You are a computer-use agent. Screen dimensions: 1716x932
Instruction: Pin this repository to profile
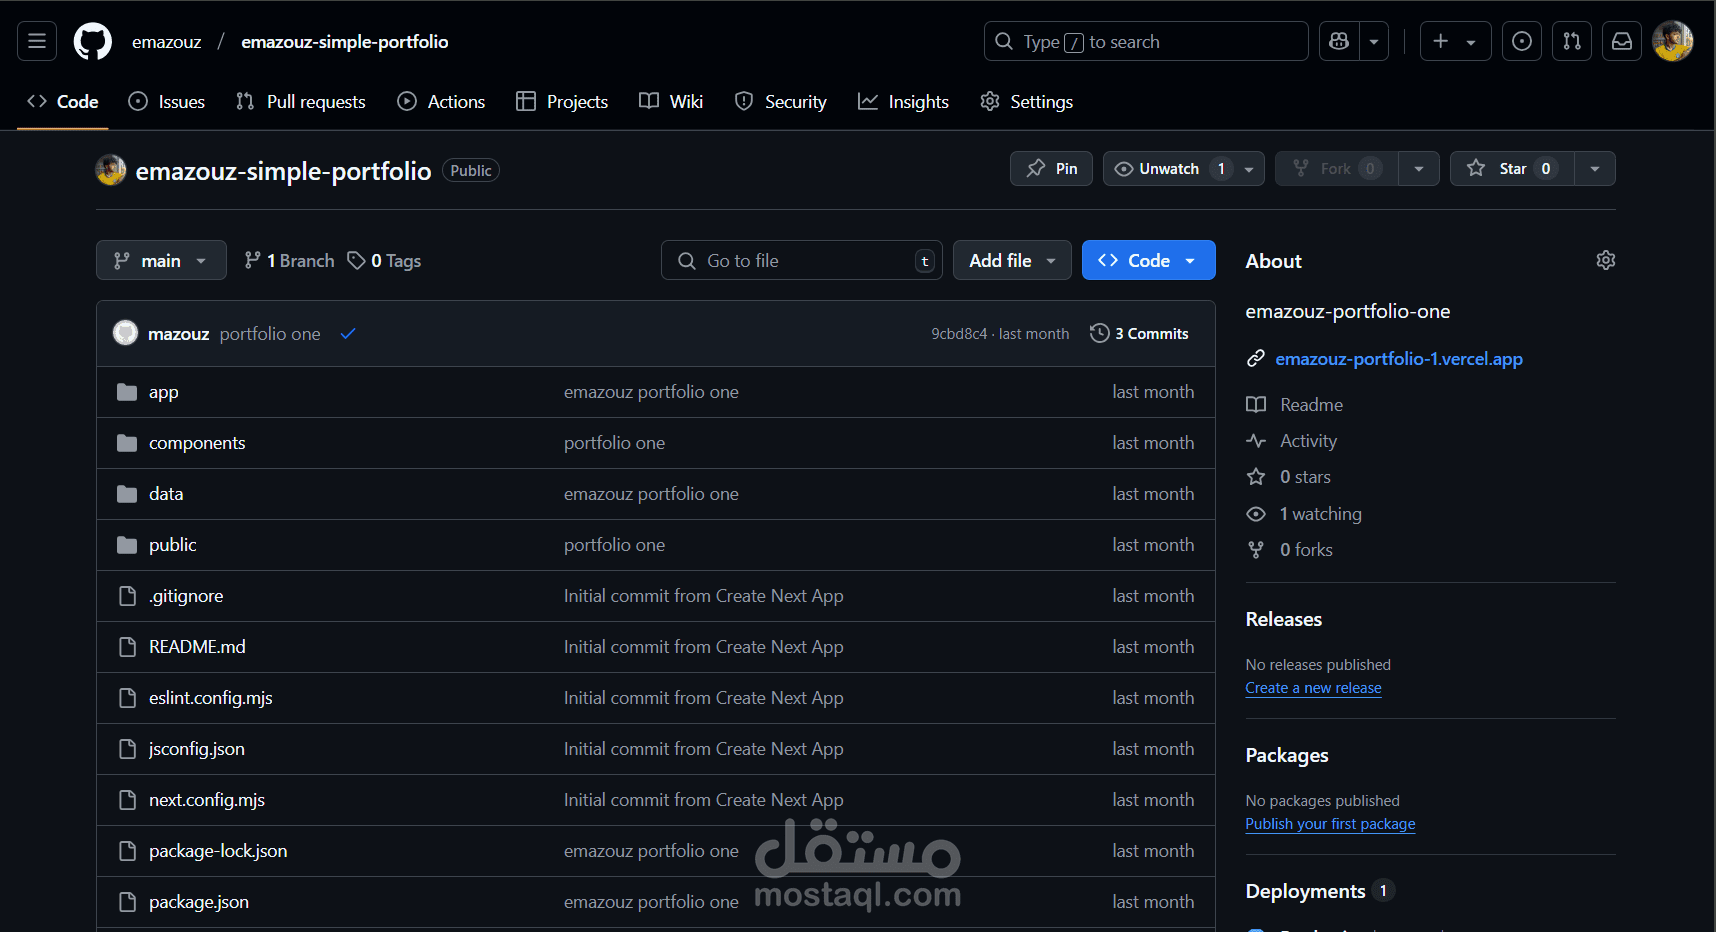[x=1051, y=169]
